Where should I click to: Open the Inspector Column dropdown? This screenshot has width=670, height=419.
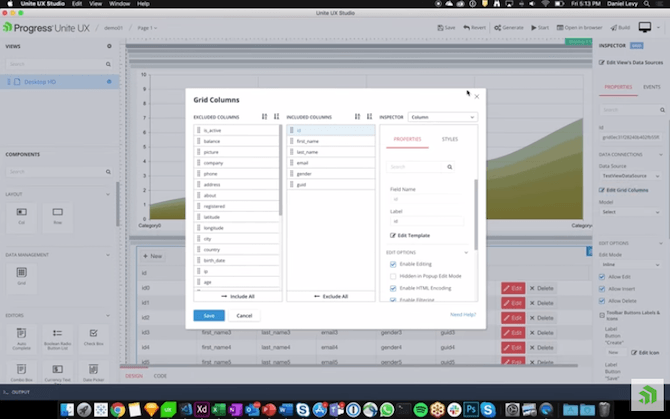click(442, 117)
